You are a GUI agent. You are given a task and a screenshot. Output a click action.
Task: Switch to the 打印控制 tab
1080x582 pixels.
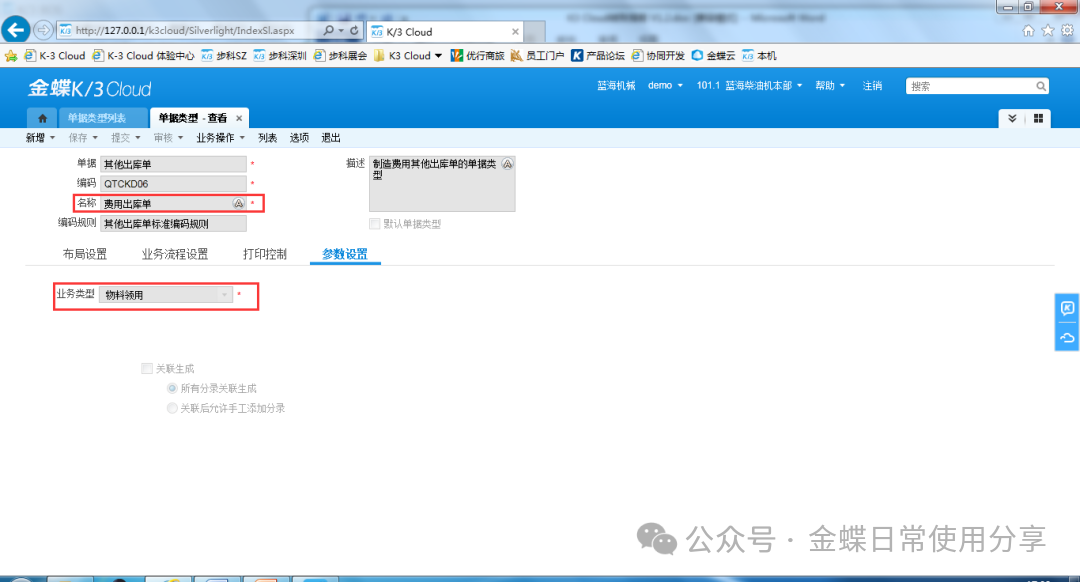pyautogui.click(x=265, y=254)
